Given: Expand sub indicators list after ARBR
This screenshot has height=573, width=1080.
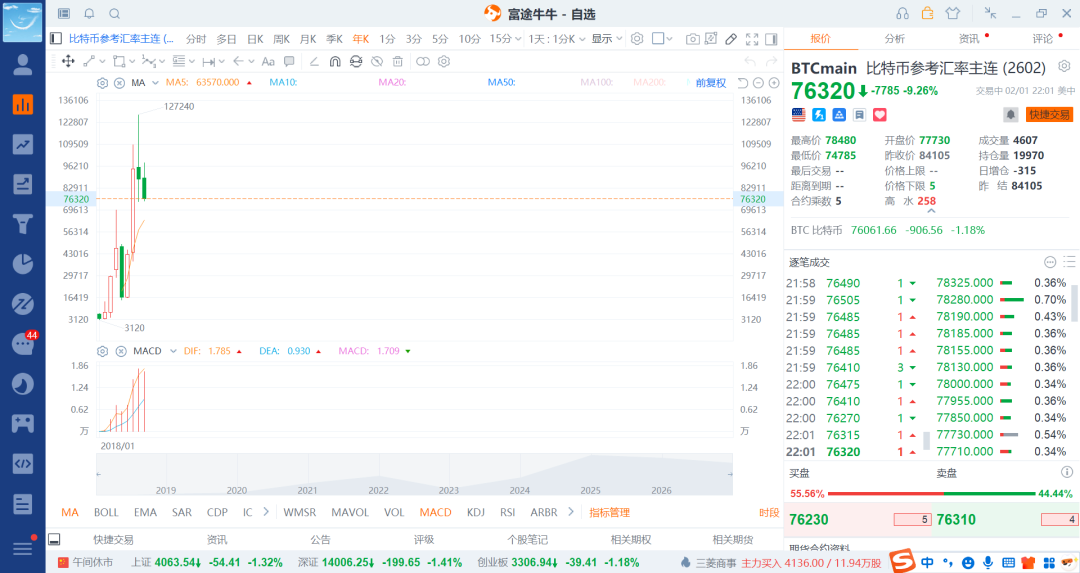Looking at the screenshot, I should click(571, 512).
